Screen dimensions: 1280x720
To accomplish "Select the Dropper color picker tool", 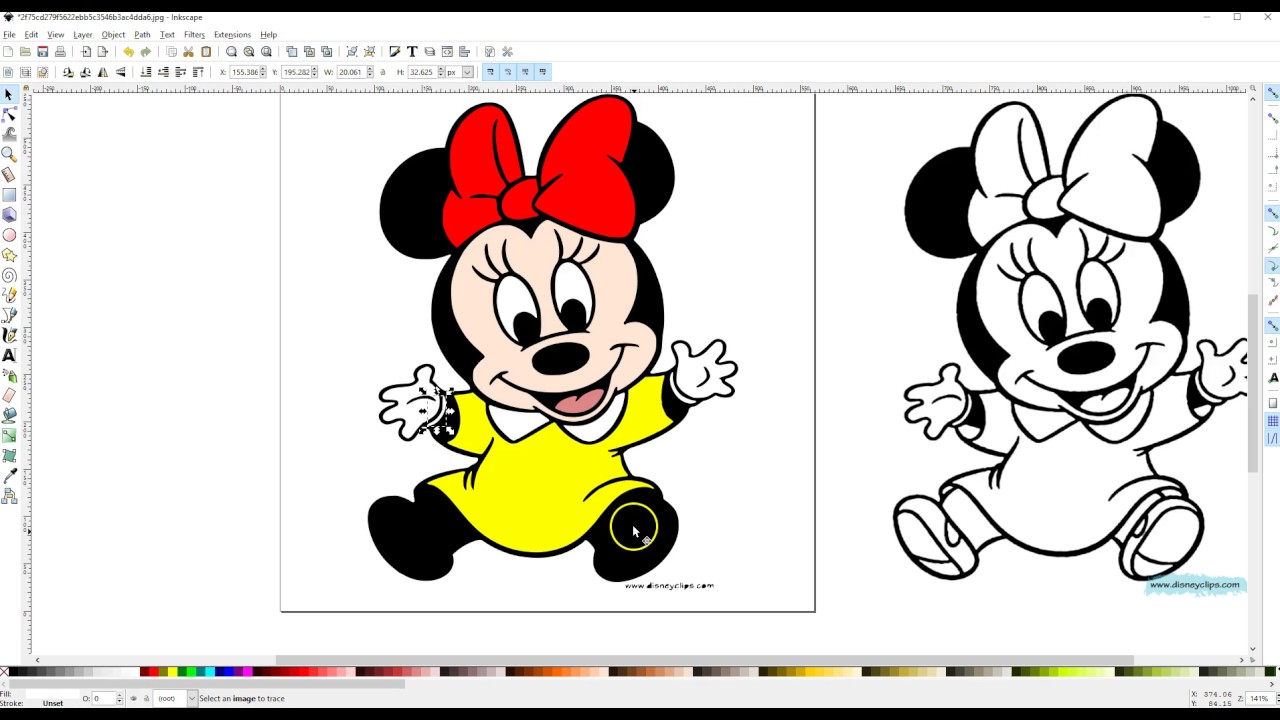I will (9, 476).
